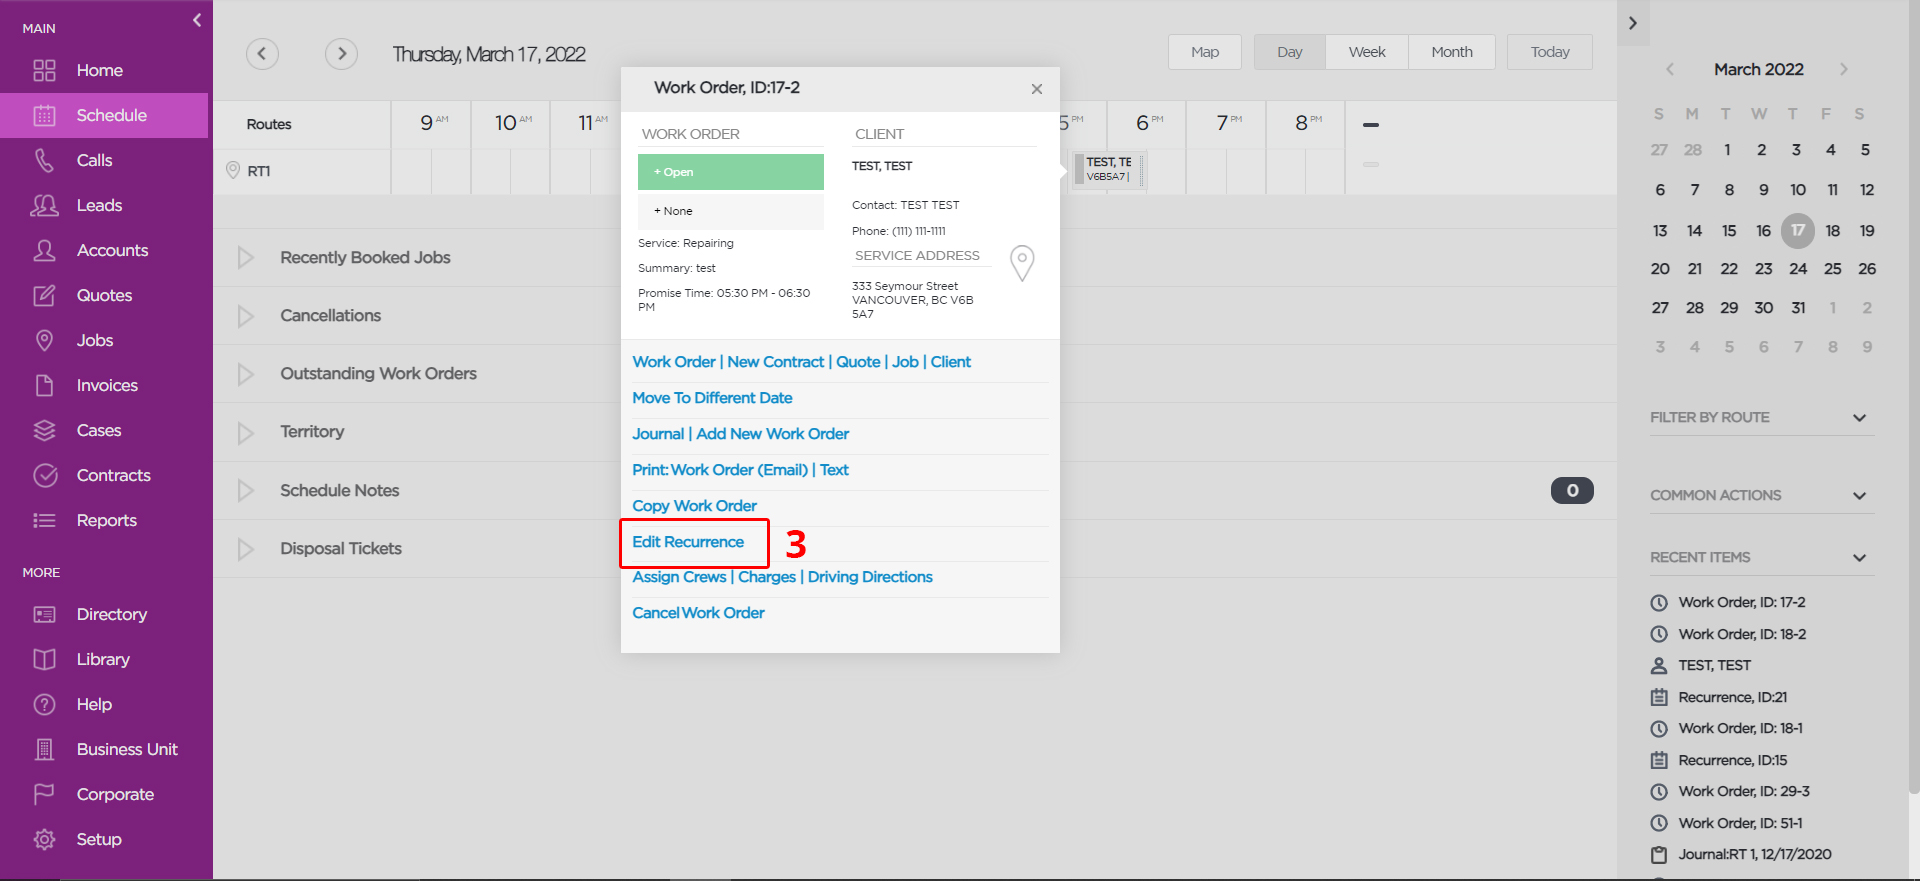
Task: Switch to Day view
Action: click(x=1290, y=52)
